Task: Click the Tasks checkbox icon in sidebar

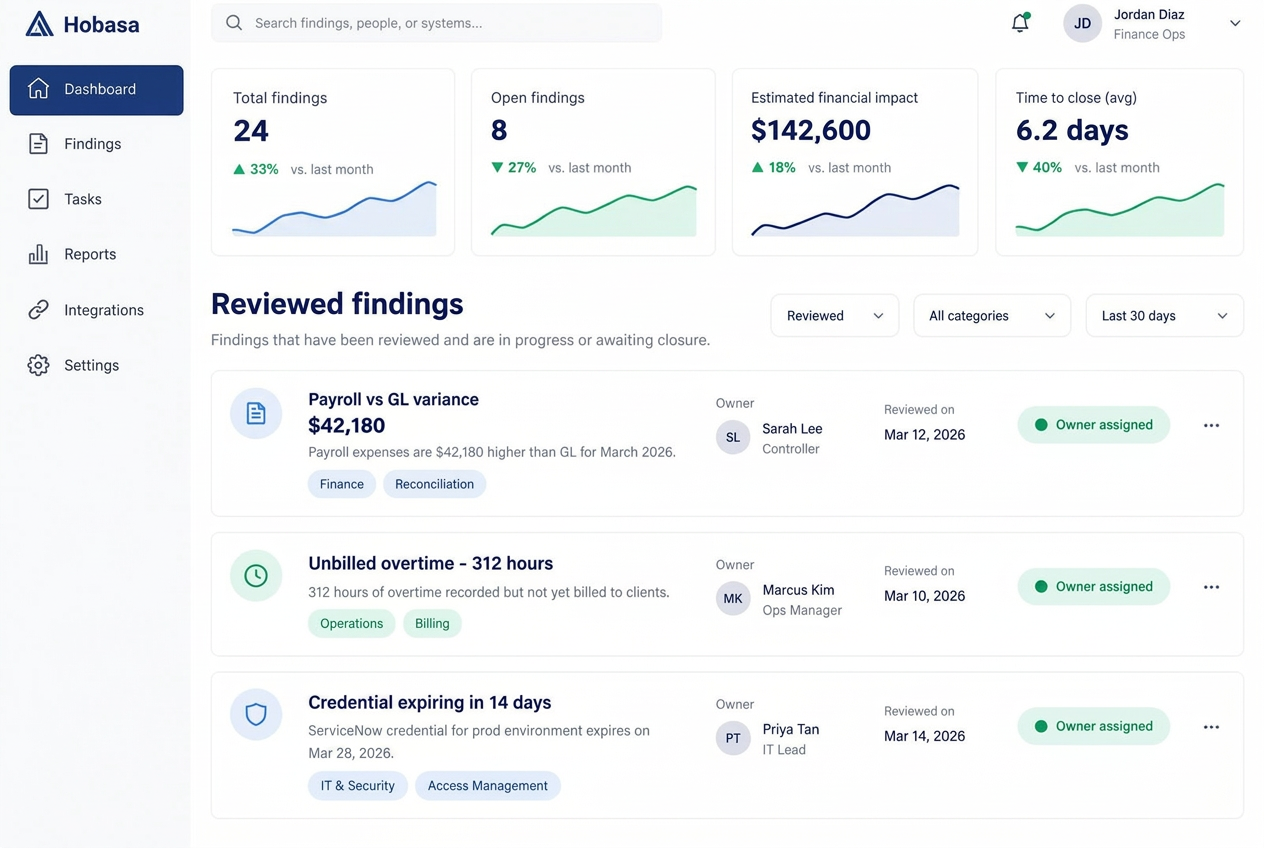Action: (x=38, y=199)
